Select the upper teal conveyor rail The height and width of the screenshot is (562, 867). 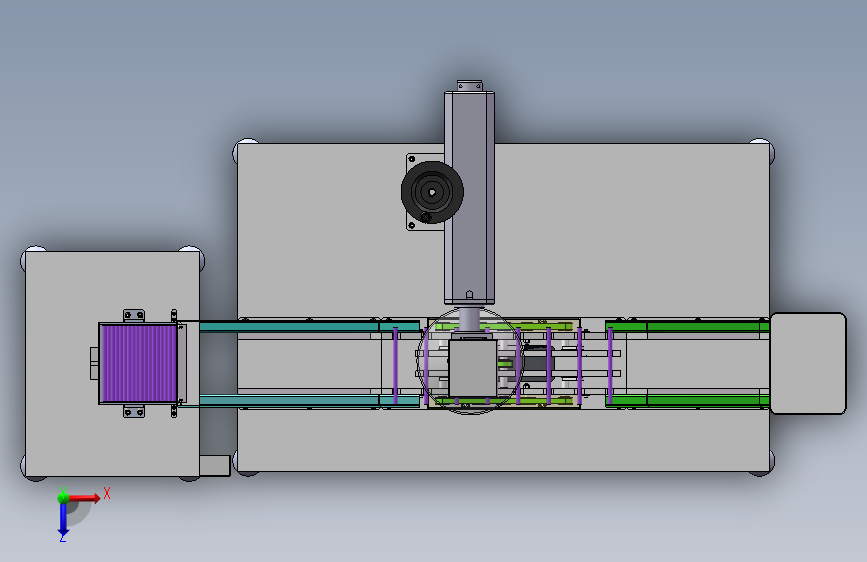(x=310, y=327)
